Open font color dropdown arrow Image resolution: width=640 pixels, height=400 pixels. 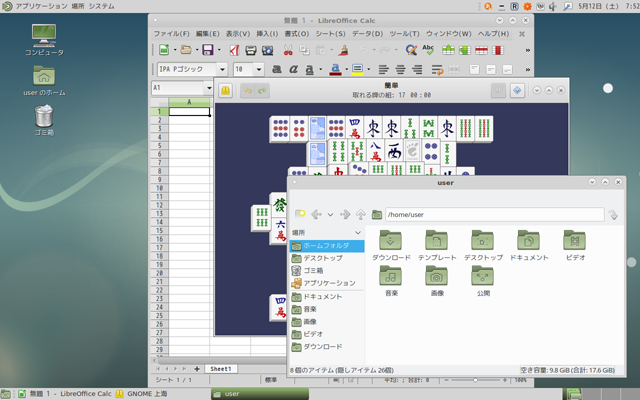347,69
